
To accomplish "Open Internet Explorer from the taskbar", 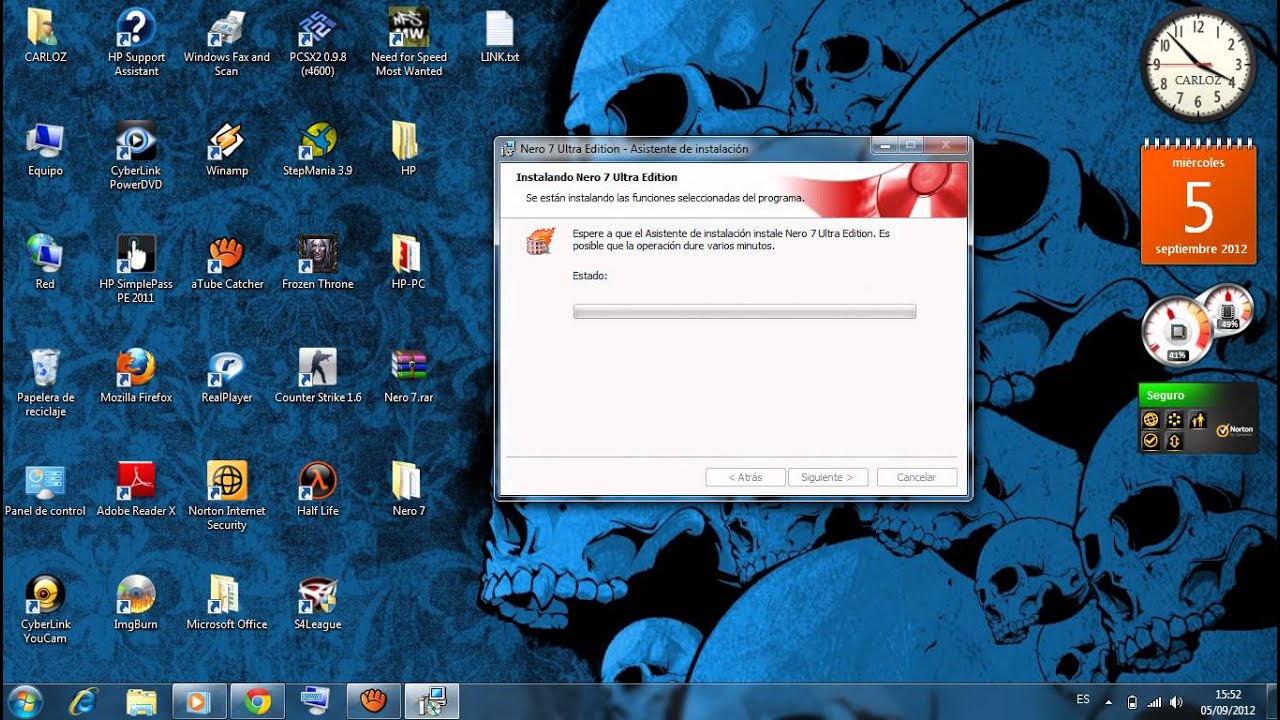I will click(84, 702).
